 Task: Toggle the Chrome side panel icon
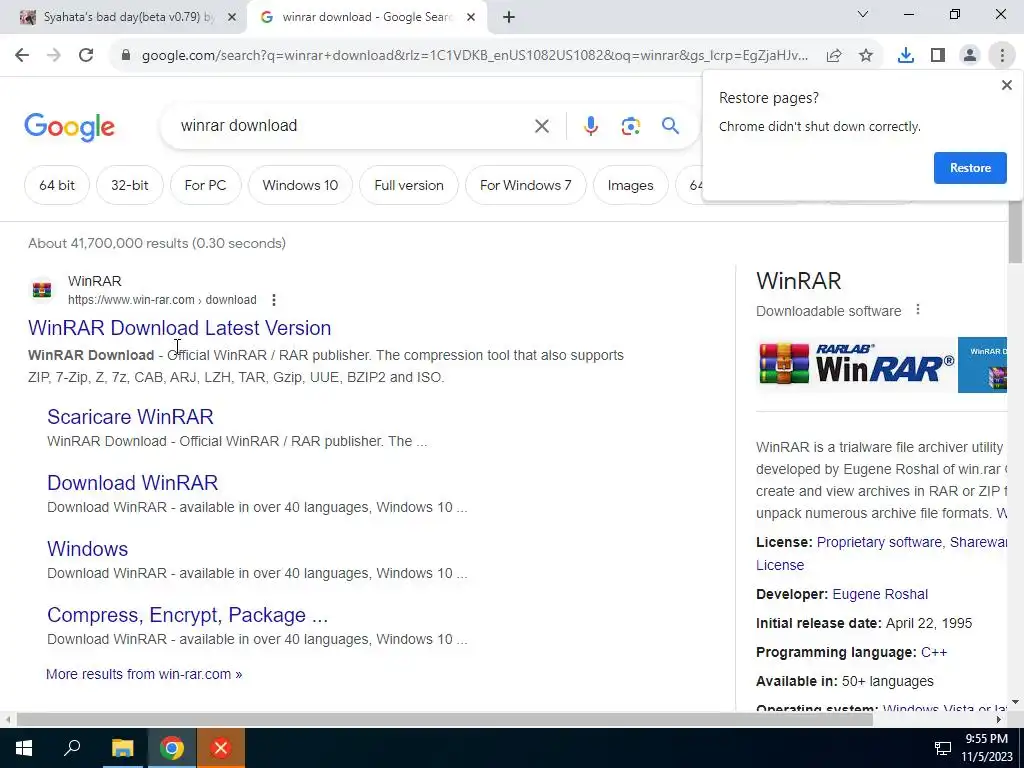coord(938,56)
